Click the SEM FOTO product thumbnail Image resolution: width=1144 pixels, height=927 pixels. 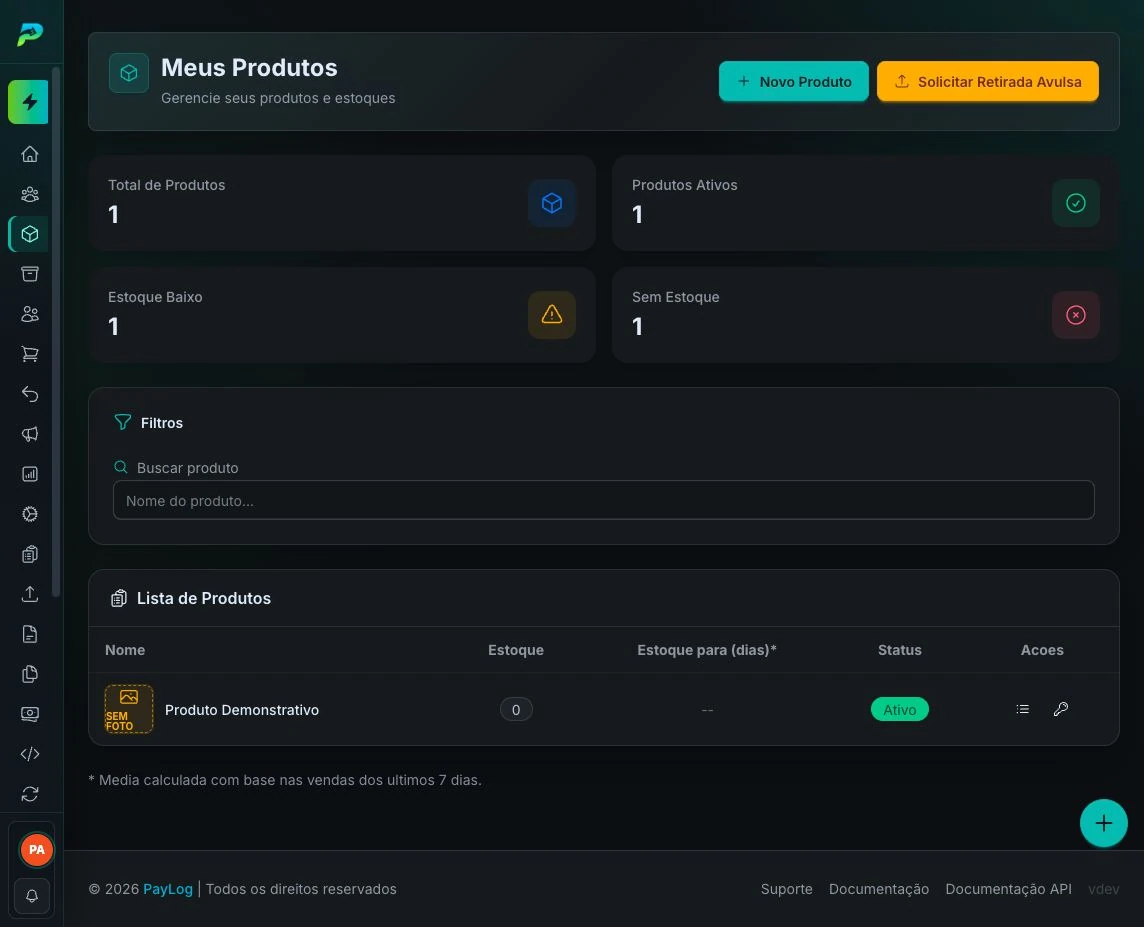tap(129, 709)
